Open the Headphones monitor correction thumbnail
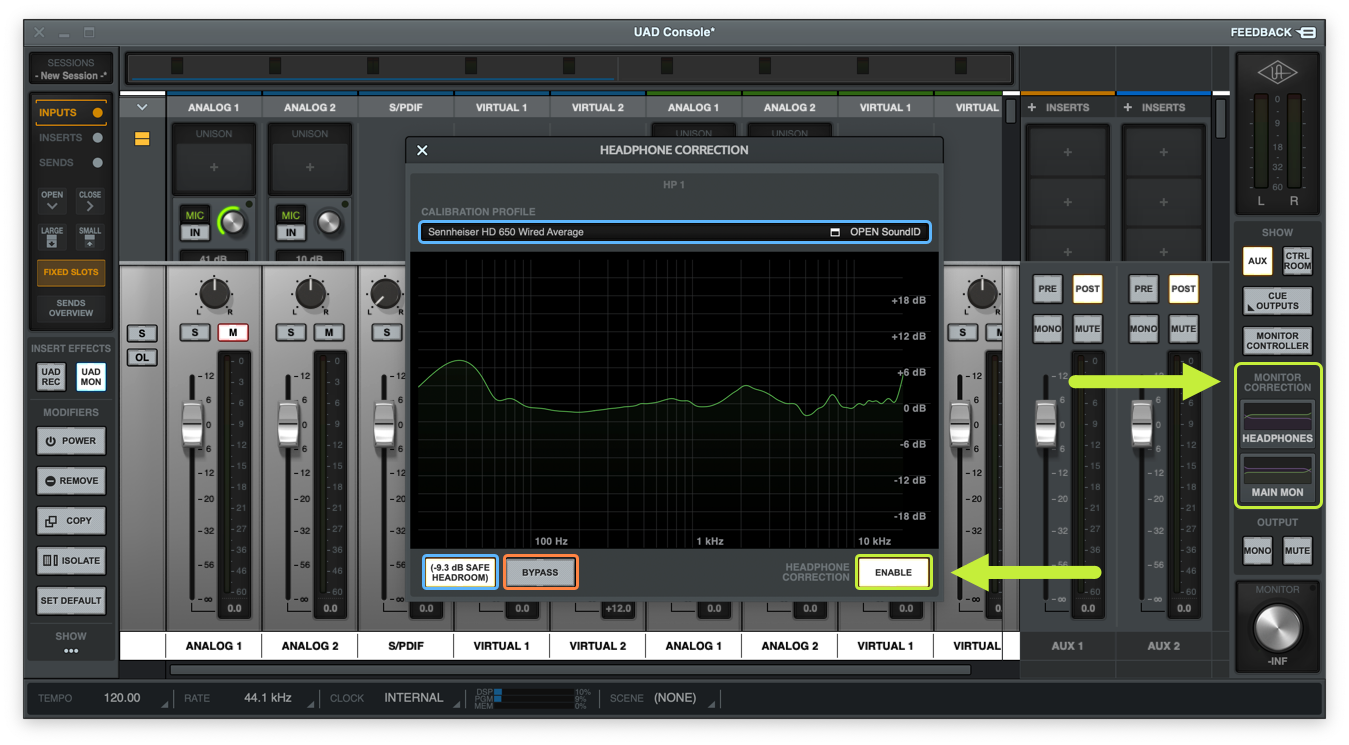This screenshot has height=745, width=1349. 1277,416
